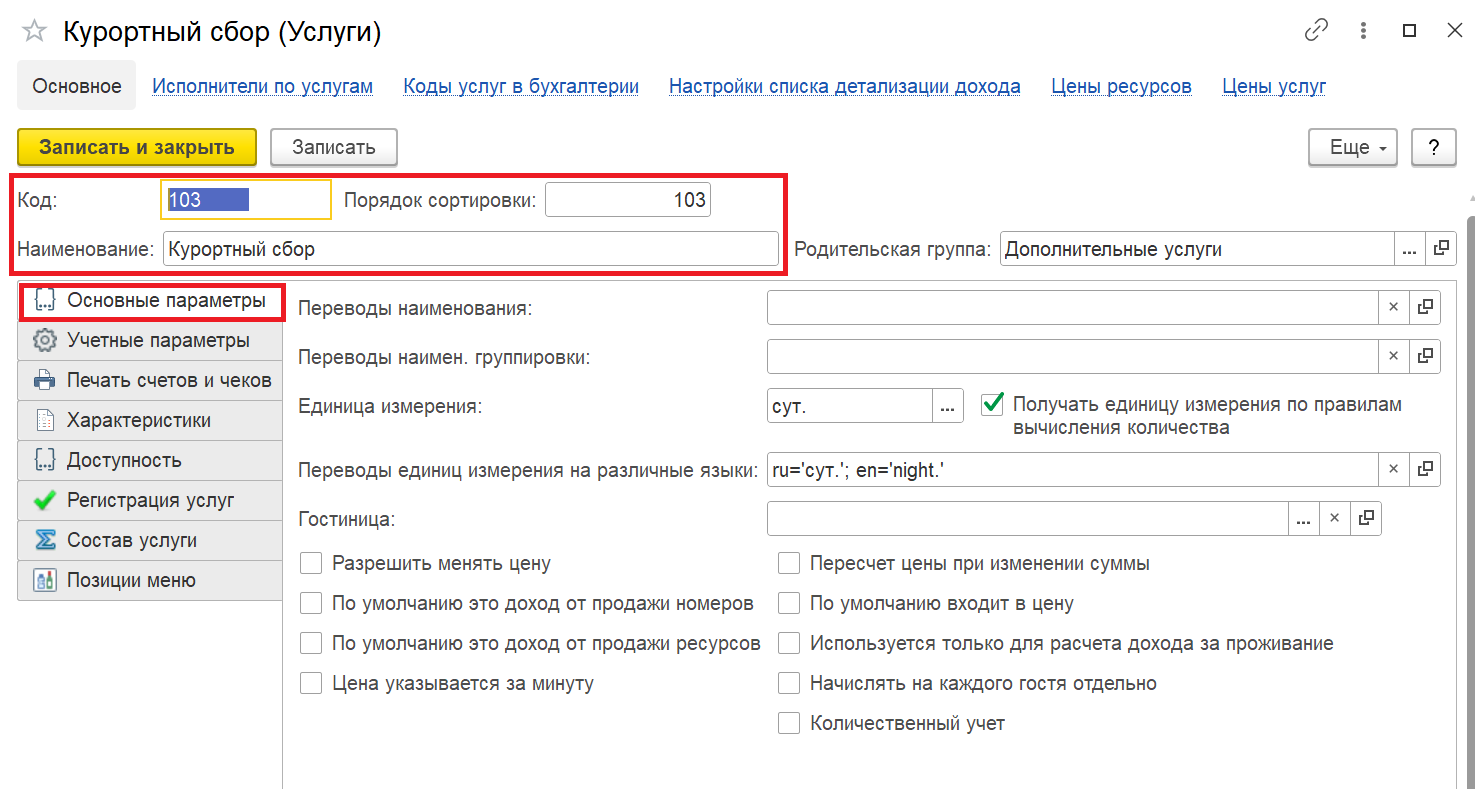The image size is (1475, 789).
Task: Choose Единица измерения via ellipsis button
Action: tap(948, 406)
